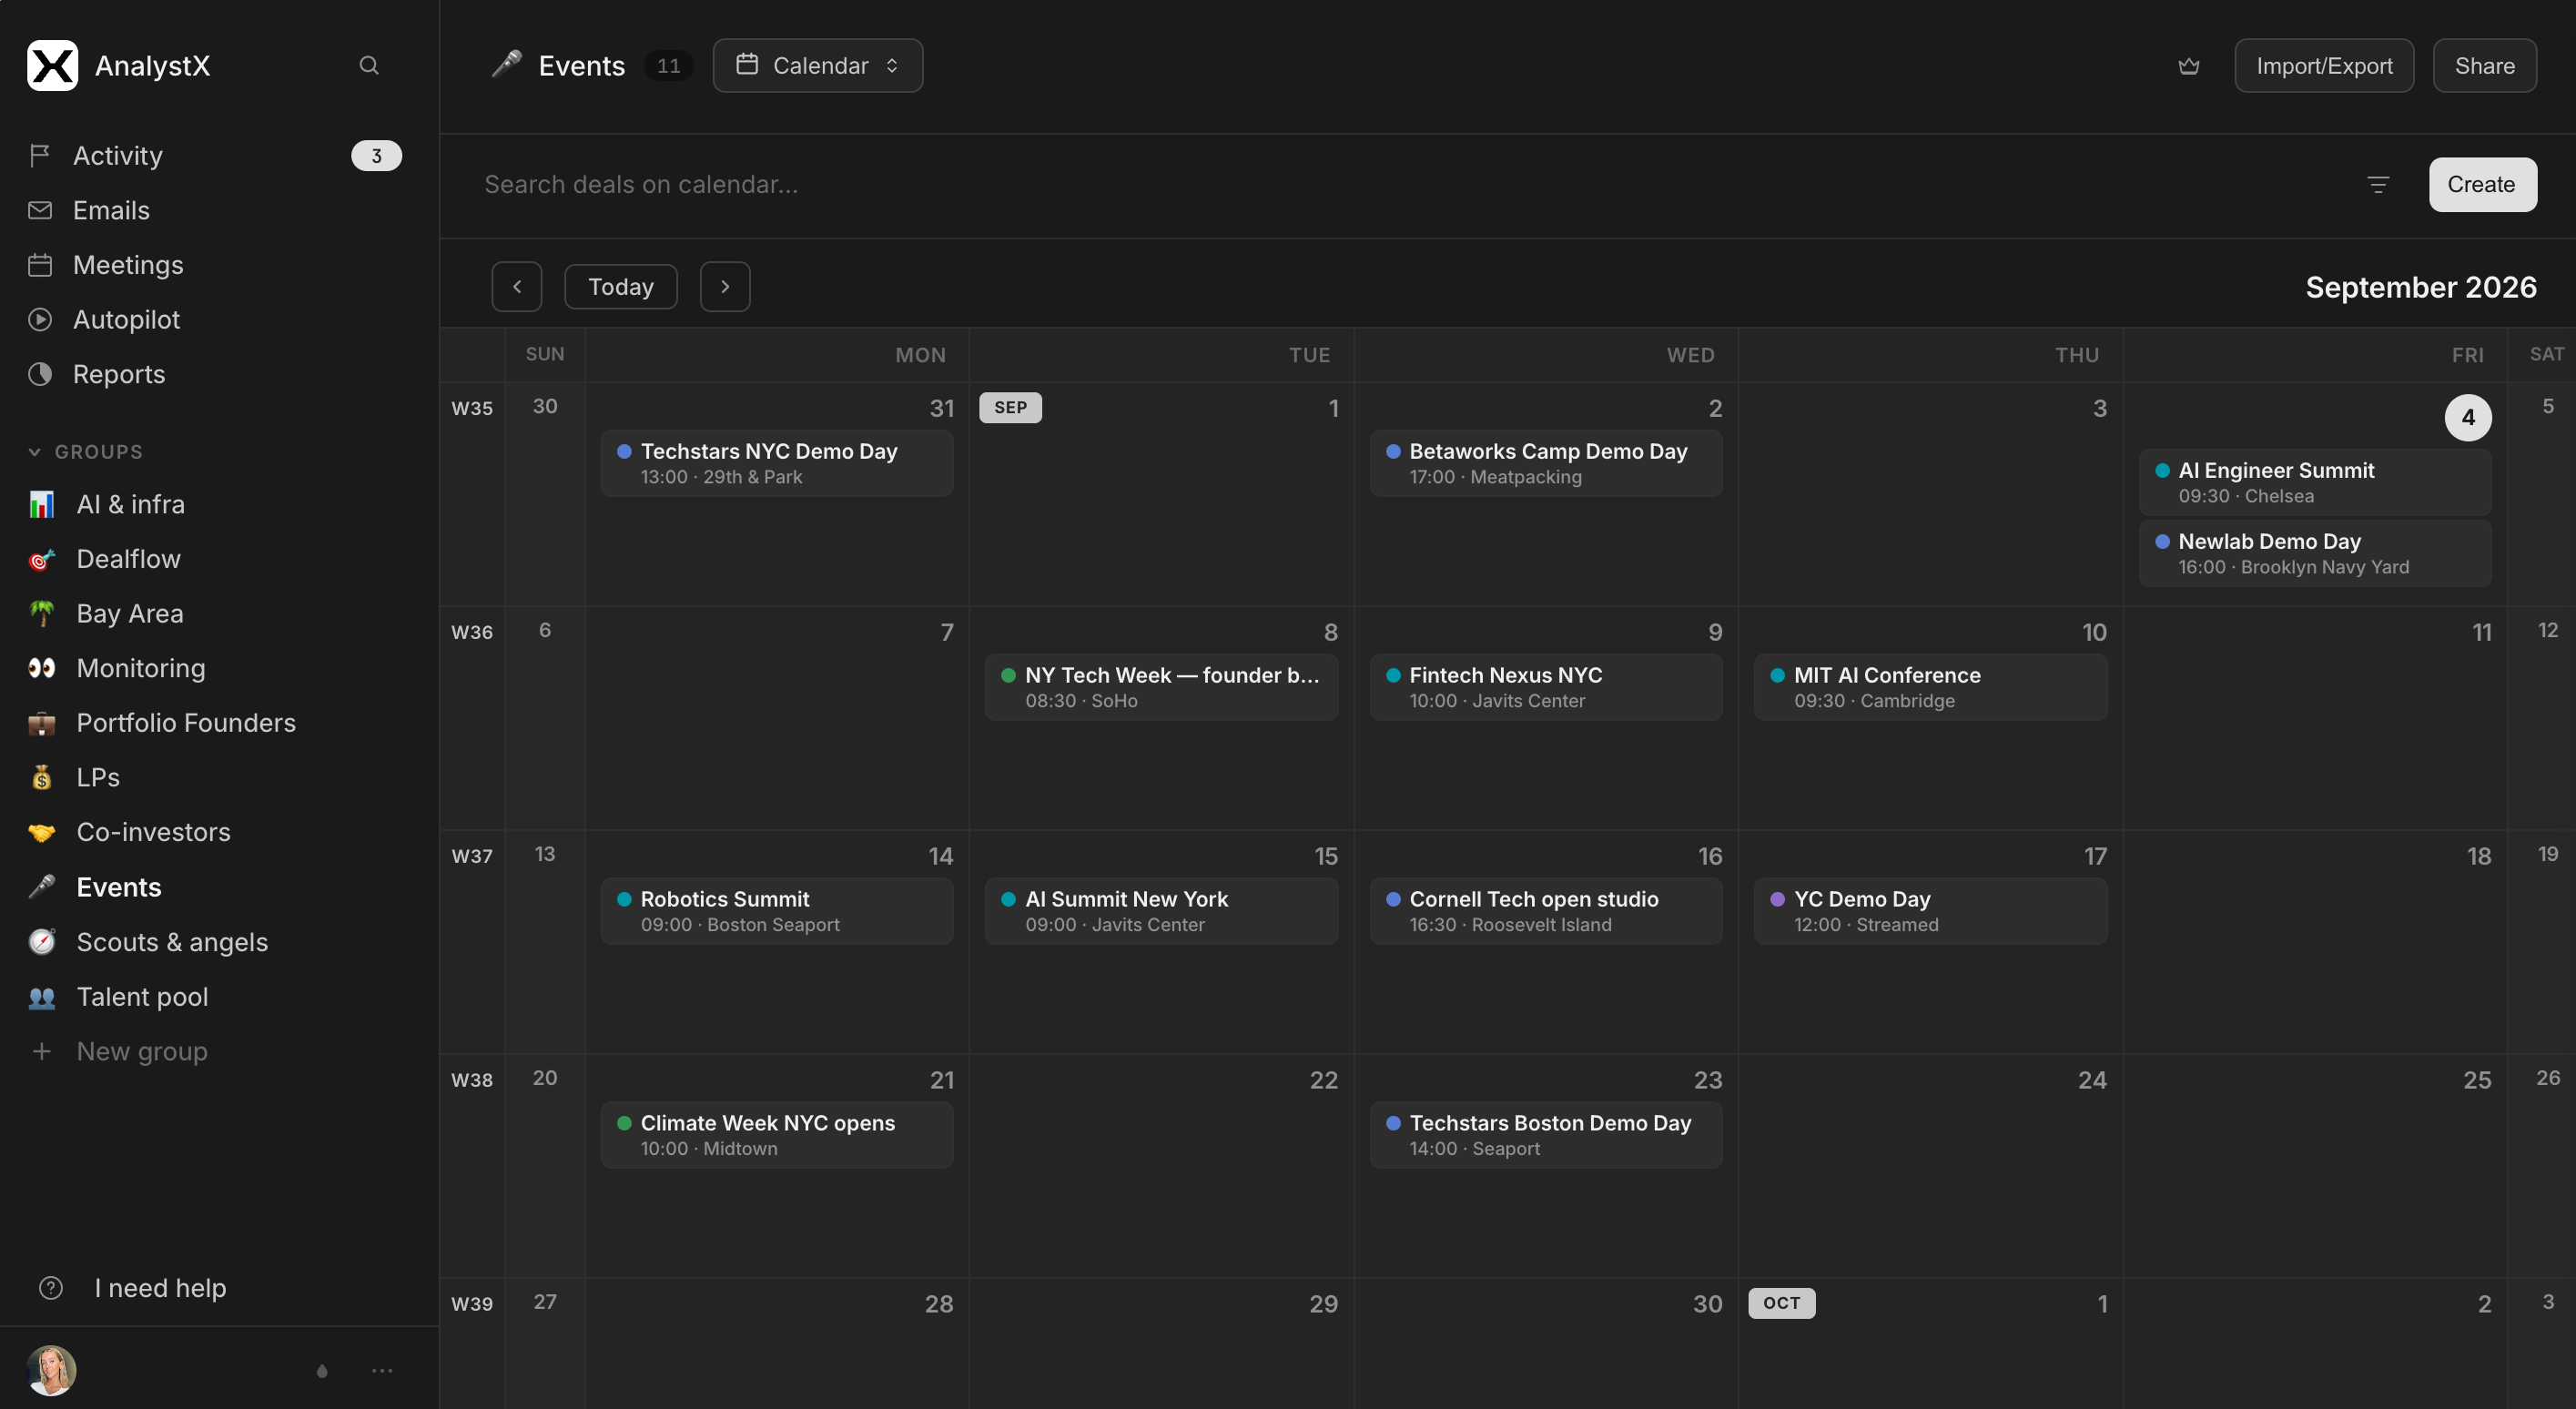Screen dimensions: 2576x1409
Task: Open YC Demo Day event
Action: pos(1930,911)
